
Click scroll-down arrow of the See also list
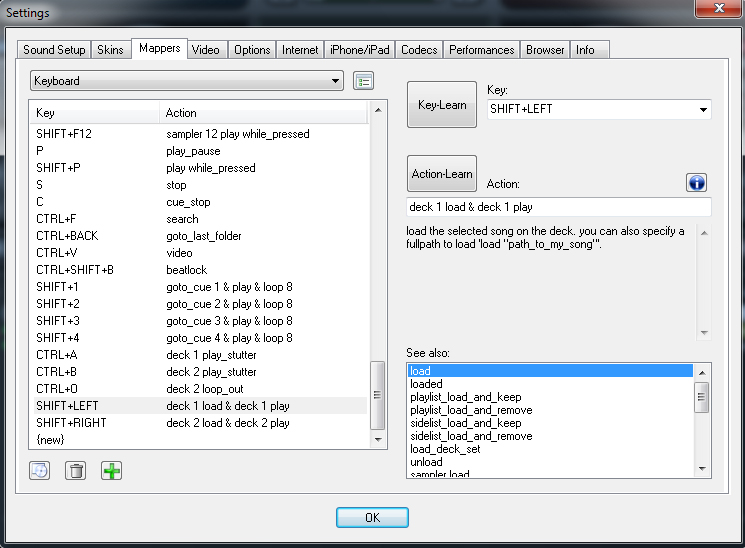tap(703, 468)
